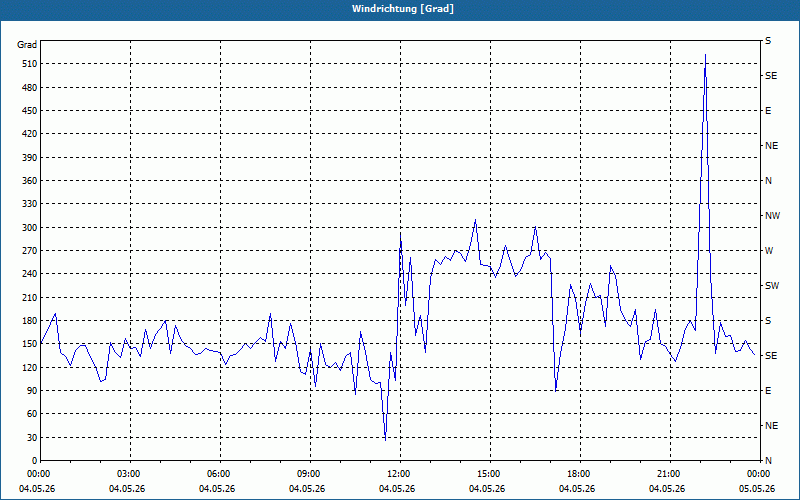Viewport: 800px width, 500px height.
Task: Click the 270 y-axis value
Action: click(29, 251)
